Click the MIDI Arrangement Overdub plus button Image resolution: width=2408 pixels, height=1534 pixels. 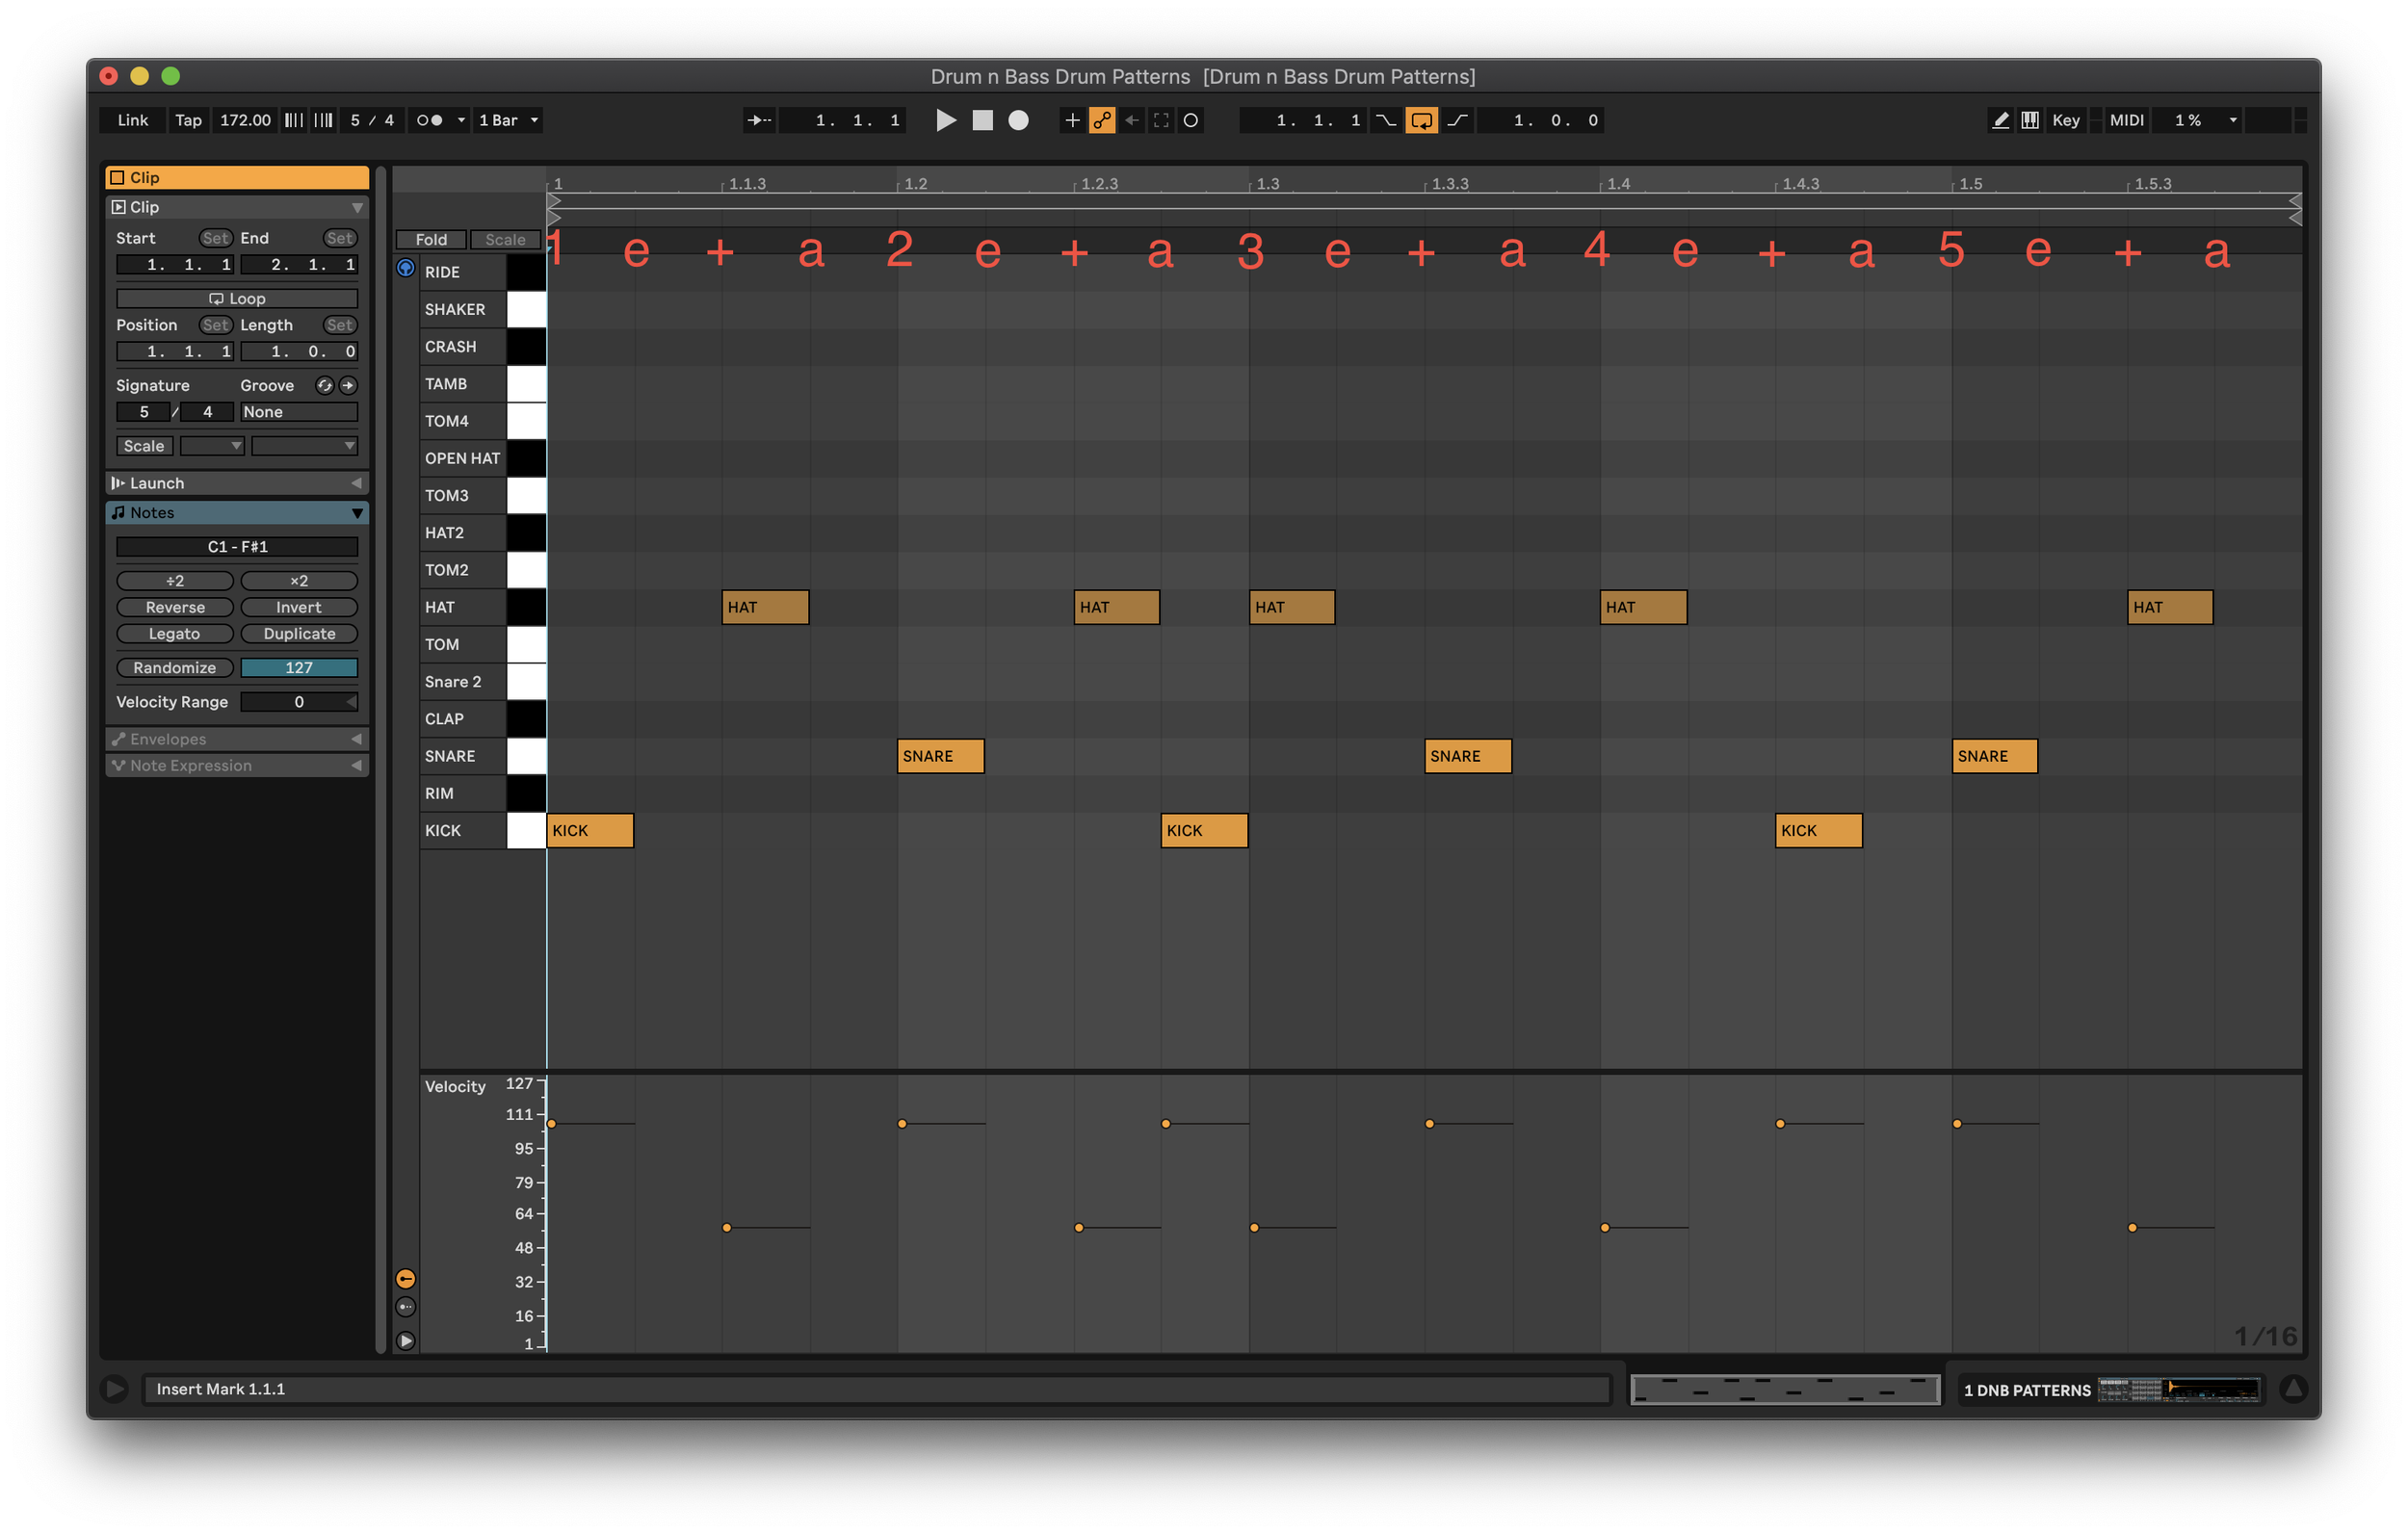pyautogui.click(x=1072, y=120)
